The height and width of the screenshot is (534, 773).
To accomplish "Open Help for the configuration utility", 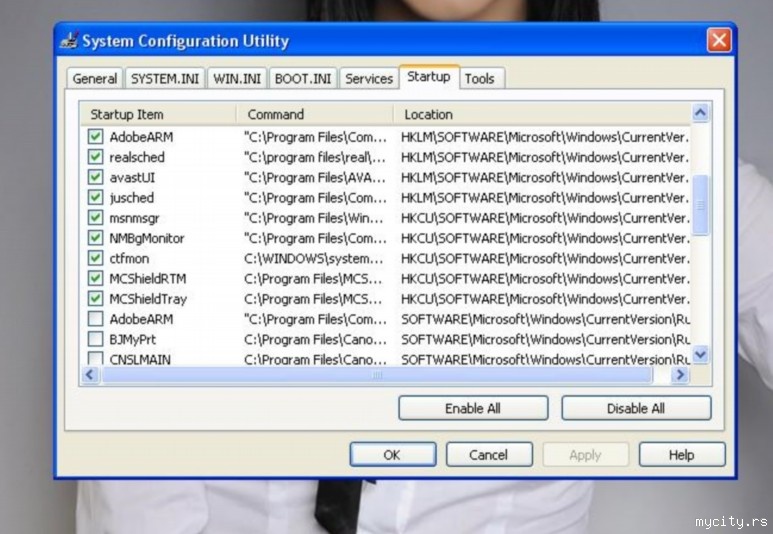I will (x=682, y=454).
